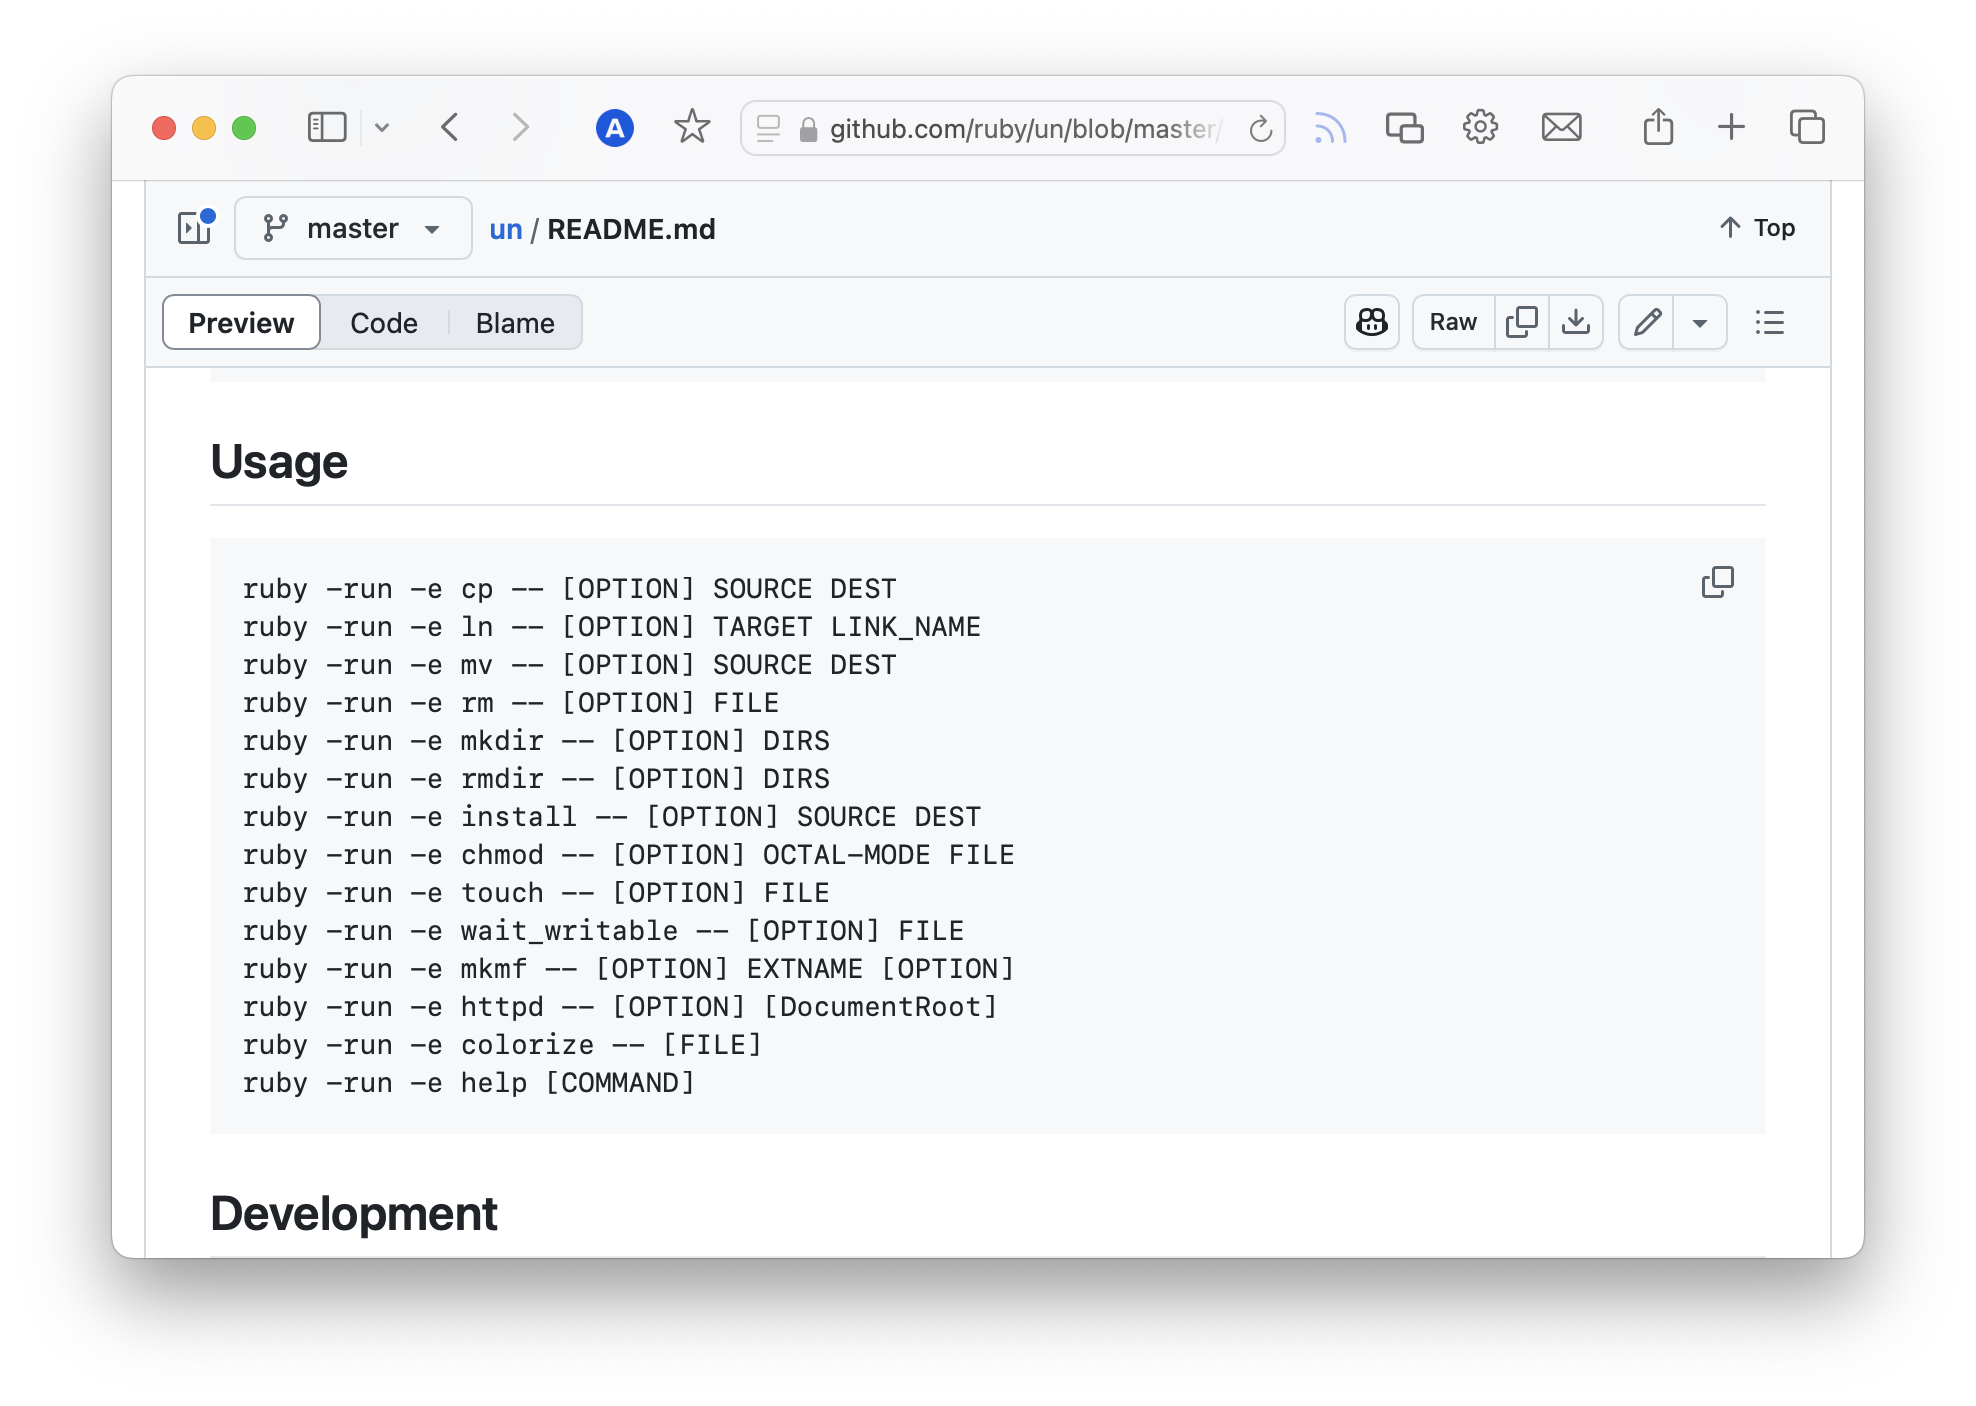Reload the current page
The height and width of the screenshot is (1406, 1976).
point(1261,128)
